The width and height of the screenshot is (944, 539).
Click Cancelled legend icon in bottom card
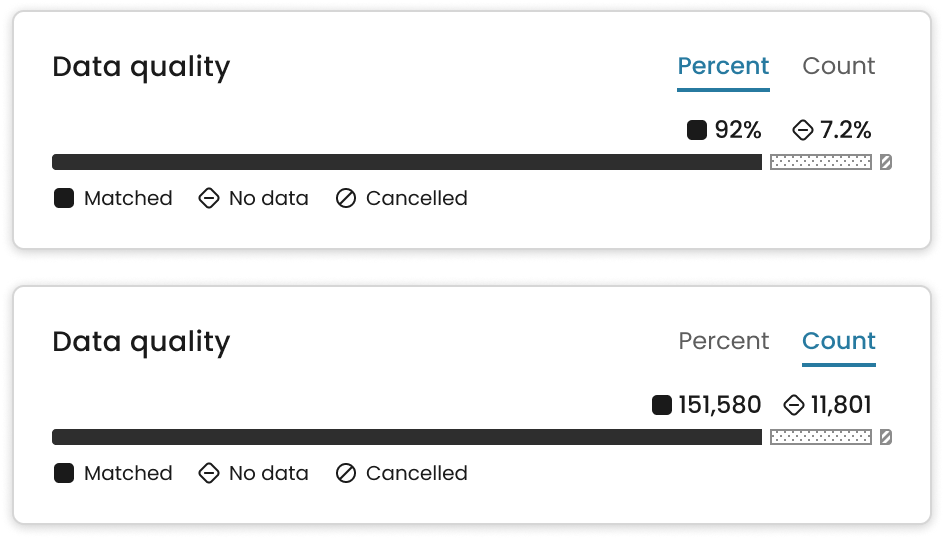pyautogui.click(x=346, y=473)
